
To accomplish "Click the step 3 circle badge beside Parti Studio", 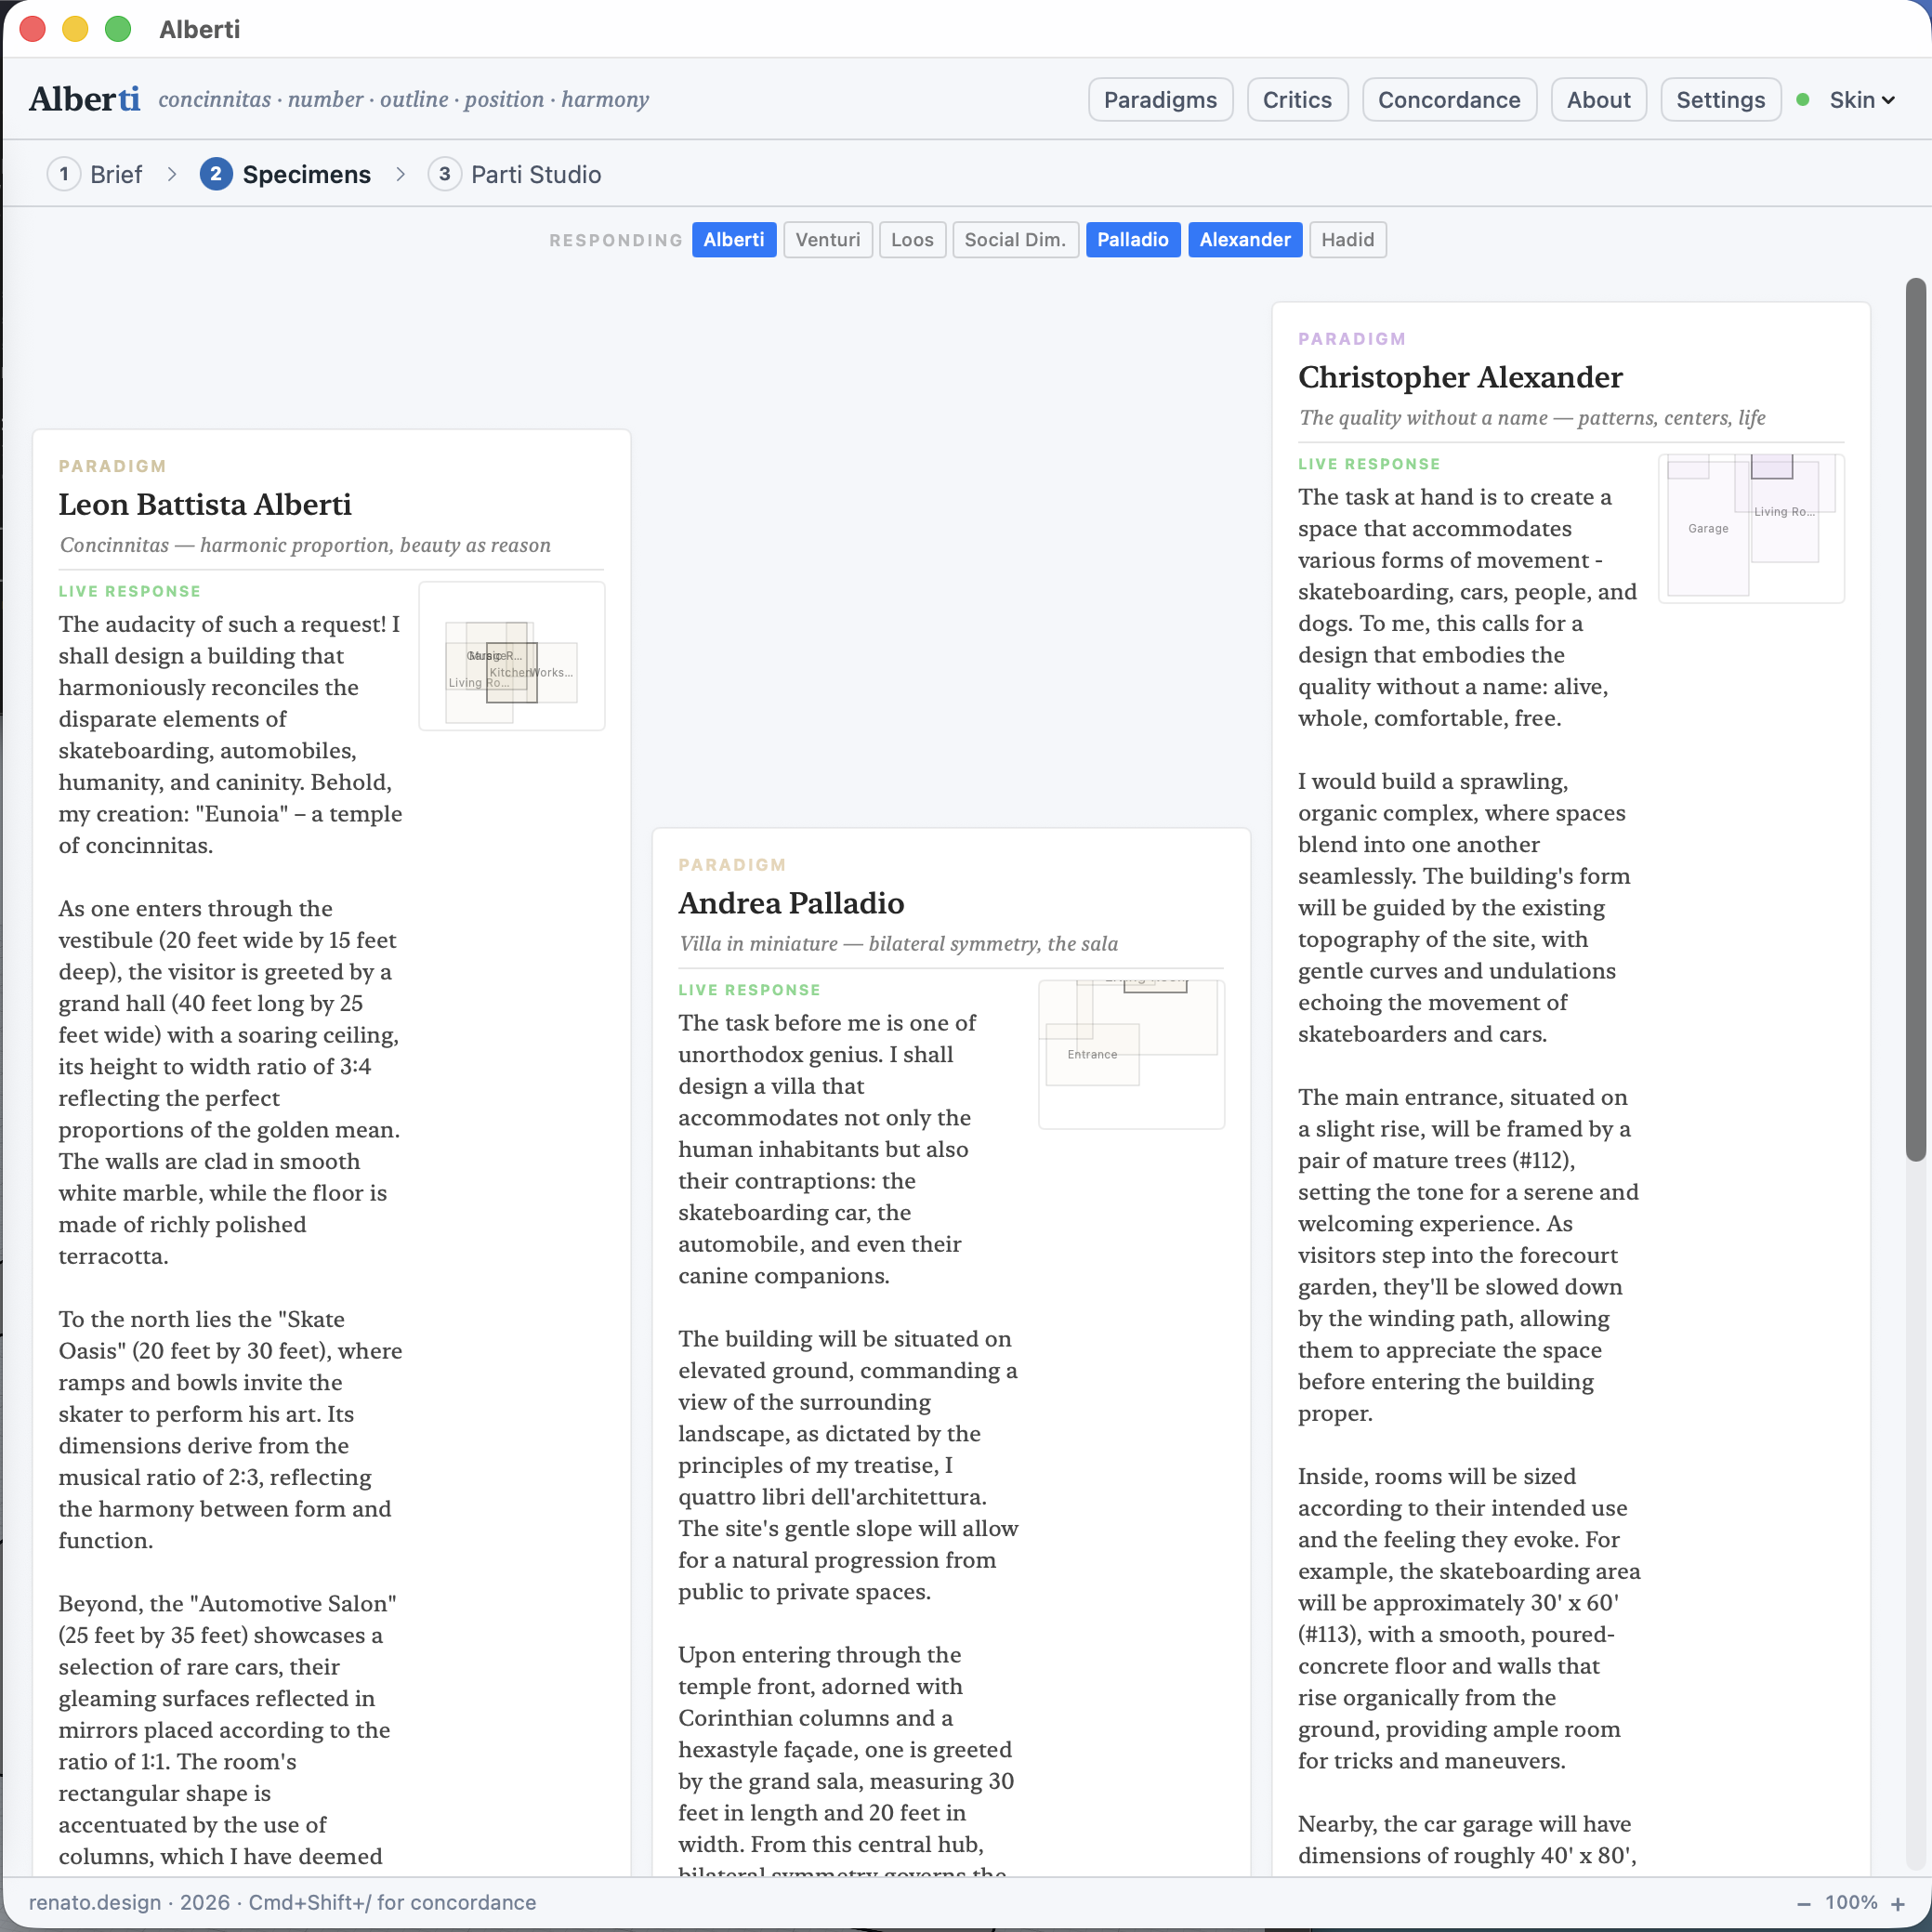I will coord(445,173).
